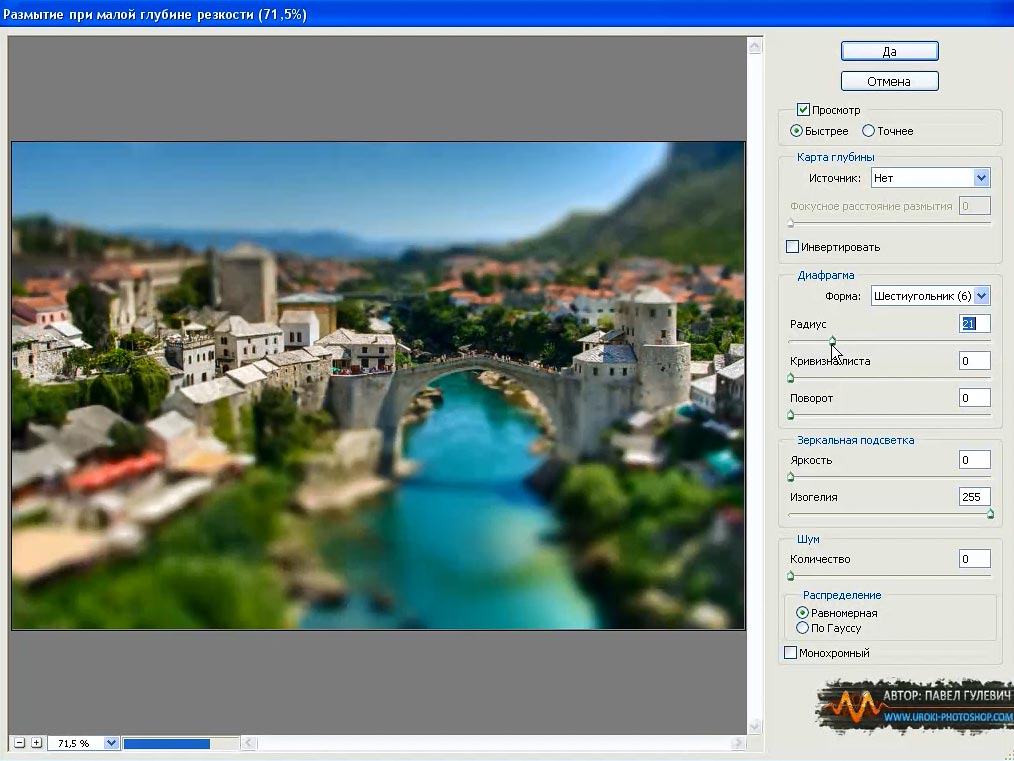Enable the Инвертировать checkbox
The width and height of the screenshot is (1014, 761).
(x=792, y=246)
